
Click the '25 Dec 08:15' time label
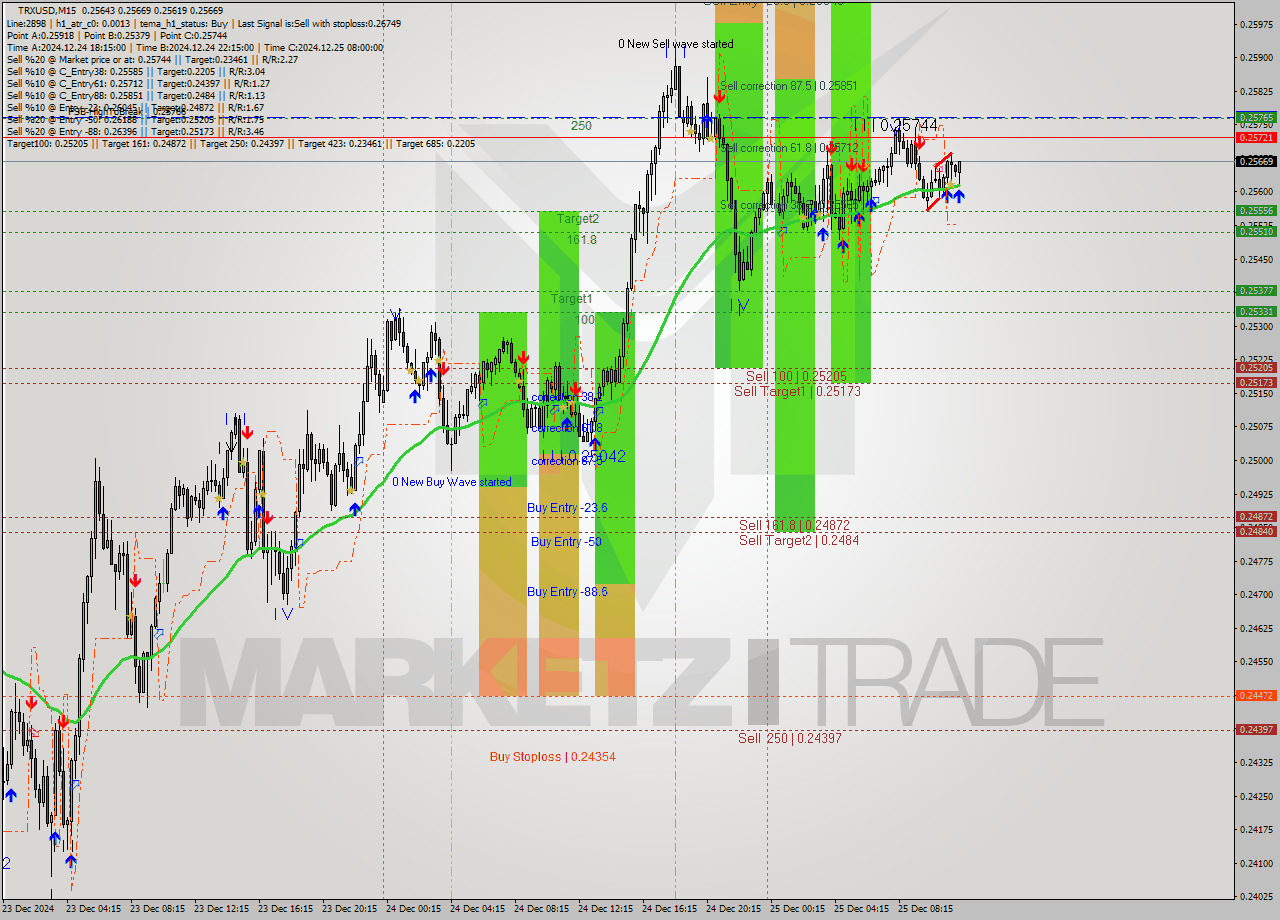pos(926,909)
